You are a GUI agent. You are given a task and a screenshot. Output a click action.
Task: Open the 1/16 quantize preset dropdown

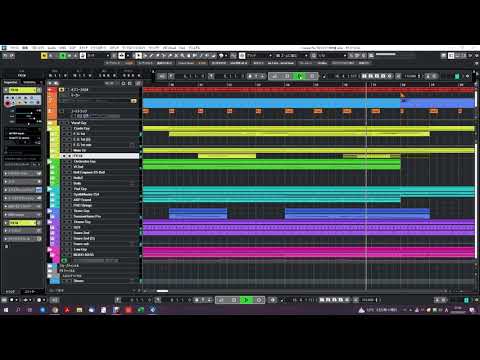(x=332, y=56)
